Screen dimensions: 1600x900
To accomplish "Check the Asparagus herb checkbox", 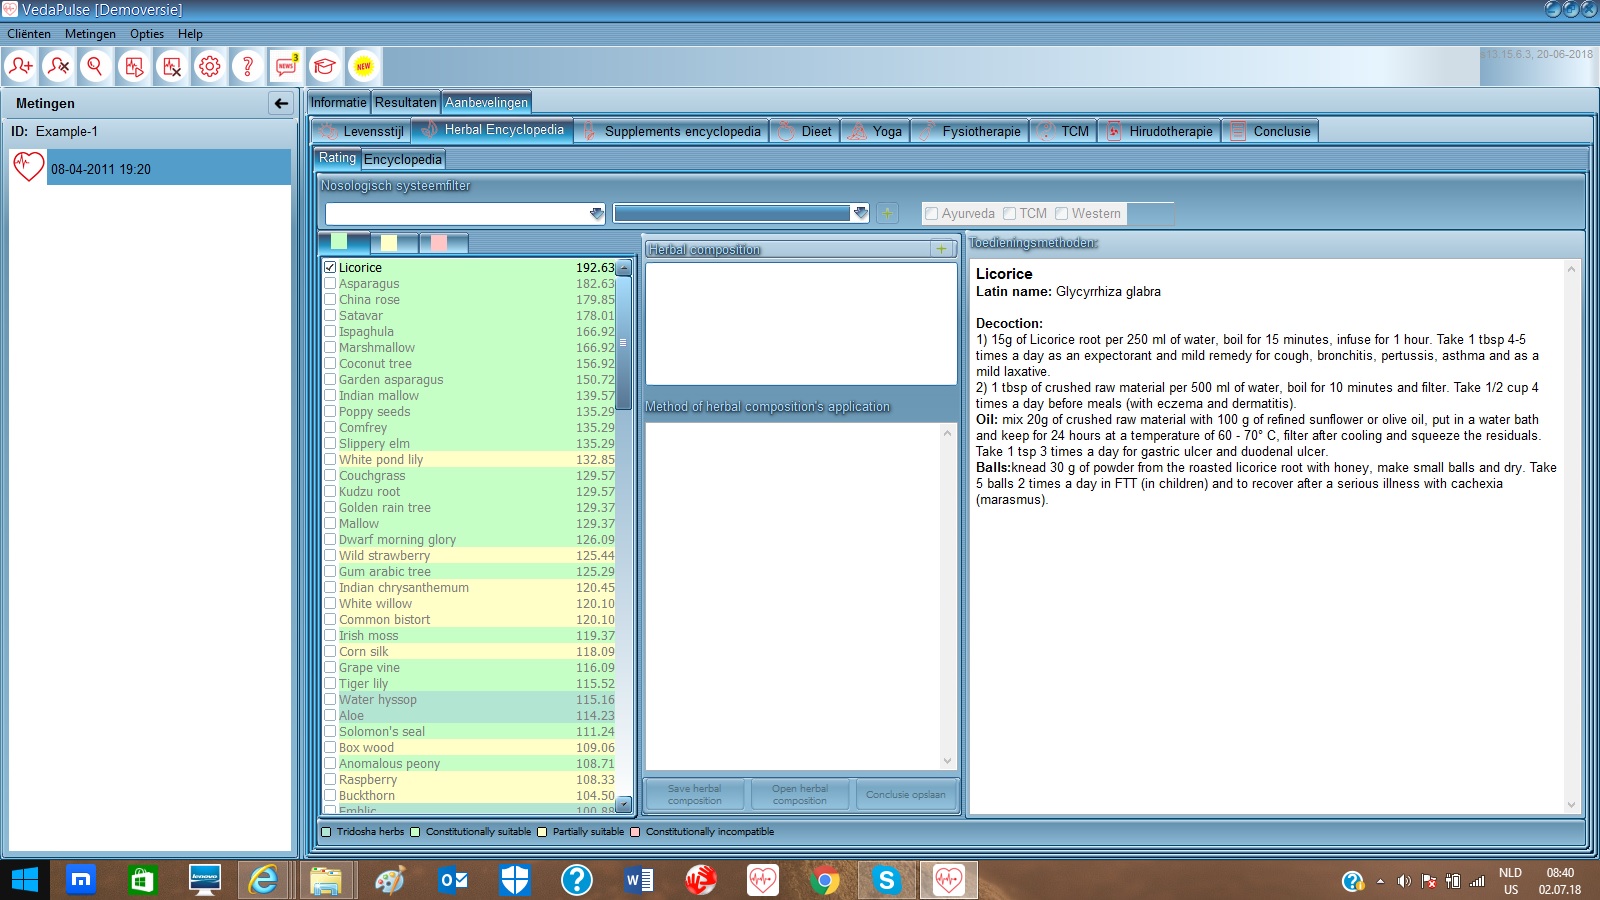I will (330, 284).
